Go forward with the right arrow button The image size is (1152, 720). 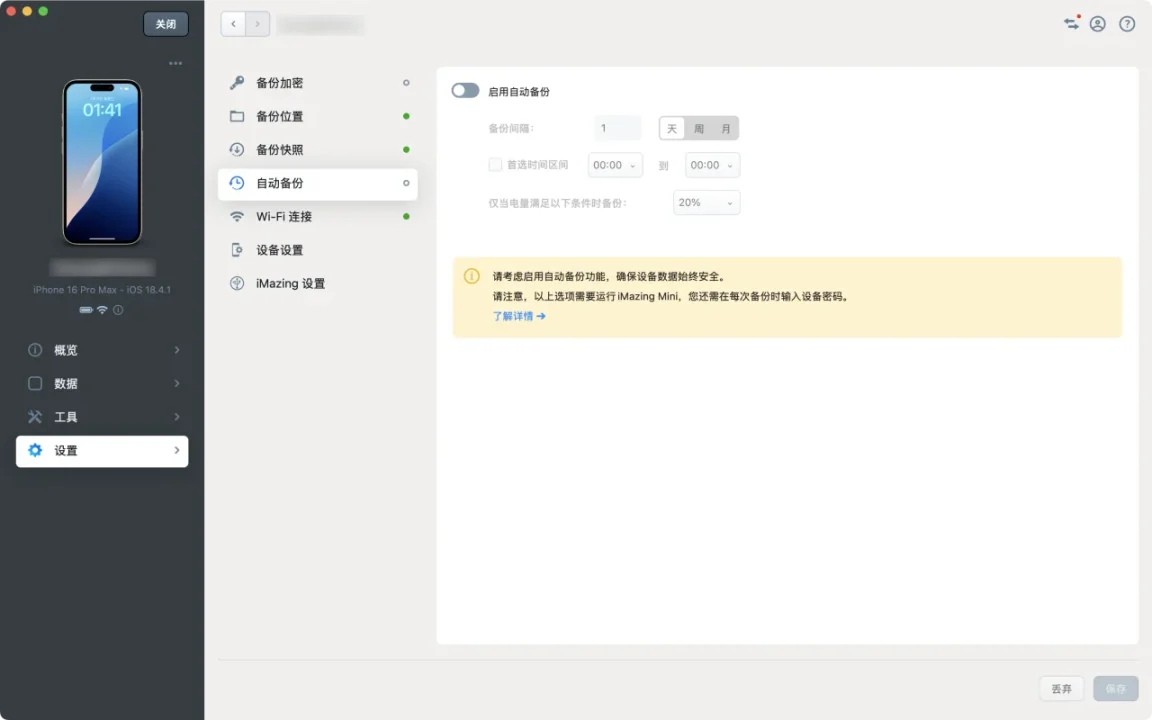[257, 24]
